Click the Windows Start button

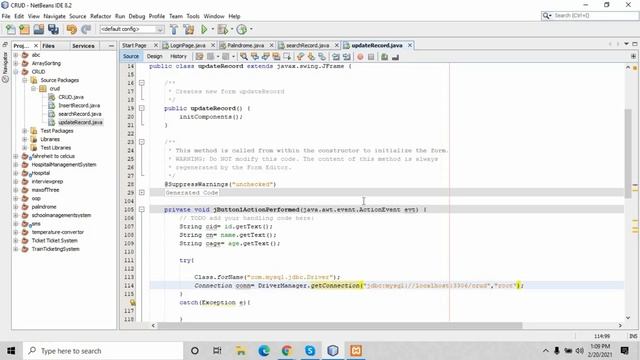(11, 351)
